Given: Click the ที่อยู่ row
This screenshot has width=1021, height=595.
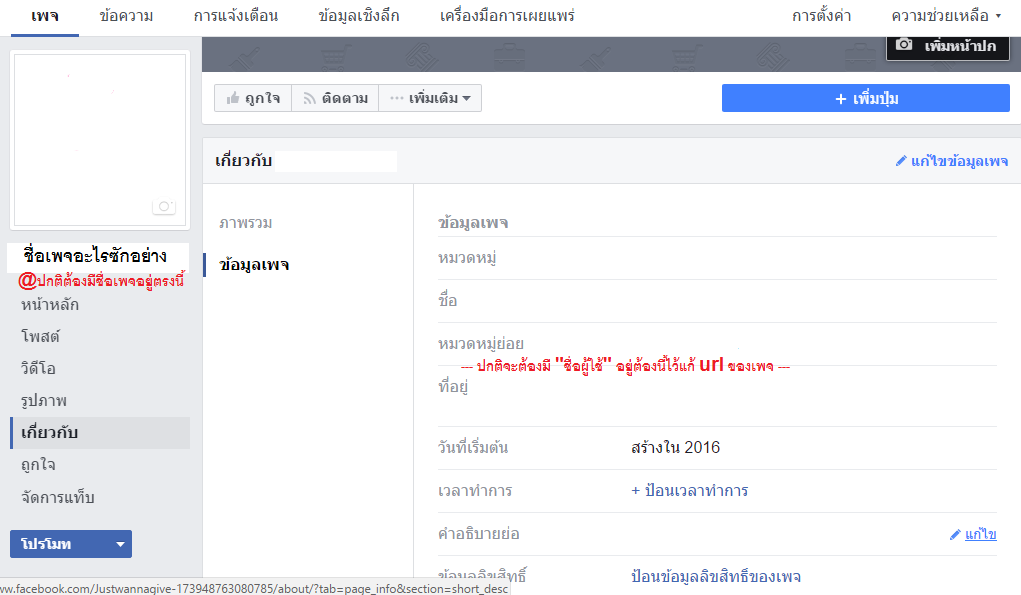Looking at the screenshot, I should 717,396.
